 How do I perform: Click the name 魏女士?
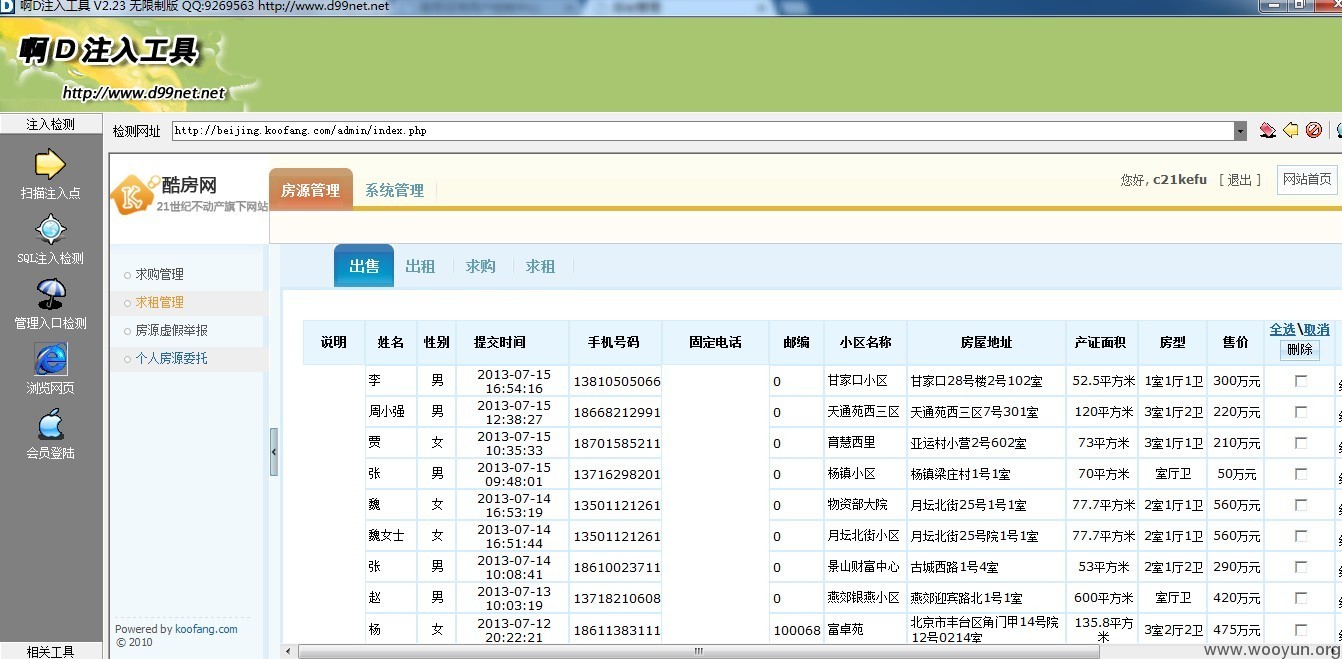tap(386, 535)
